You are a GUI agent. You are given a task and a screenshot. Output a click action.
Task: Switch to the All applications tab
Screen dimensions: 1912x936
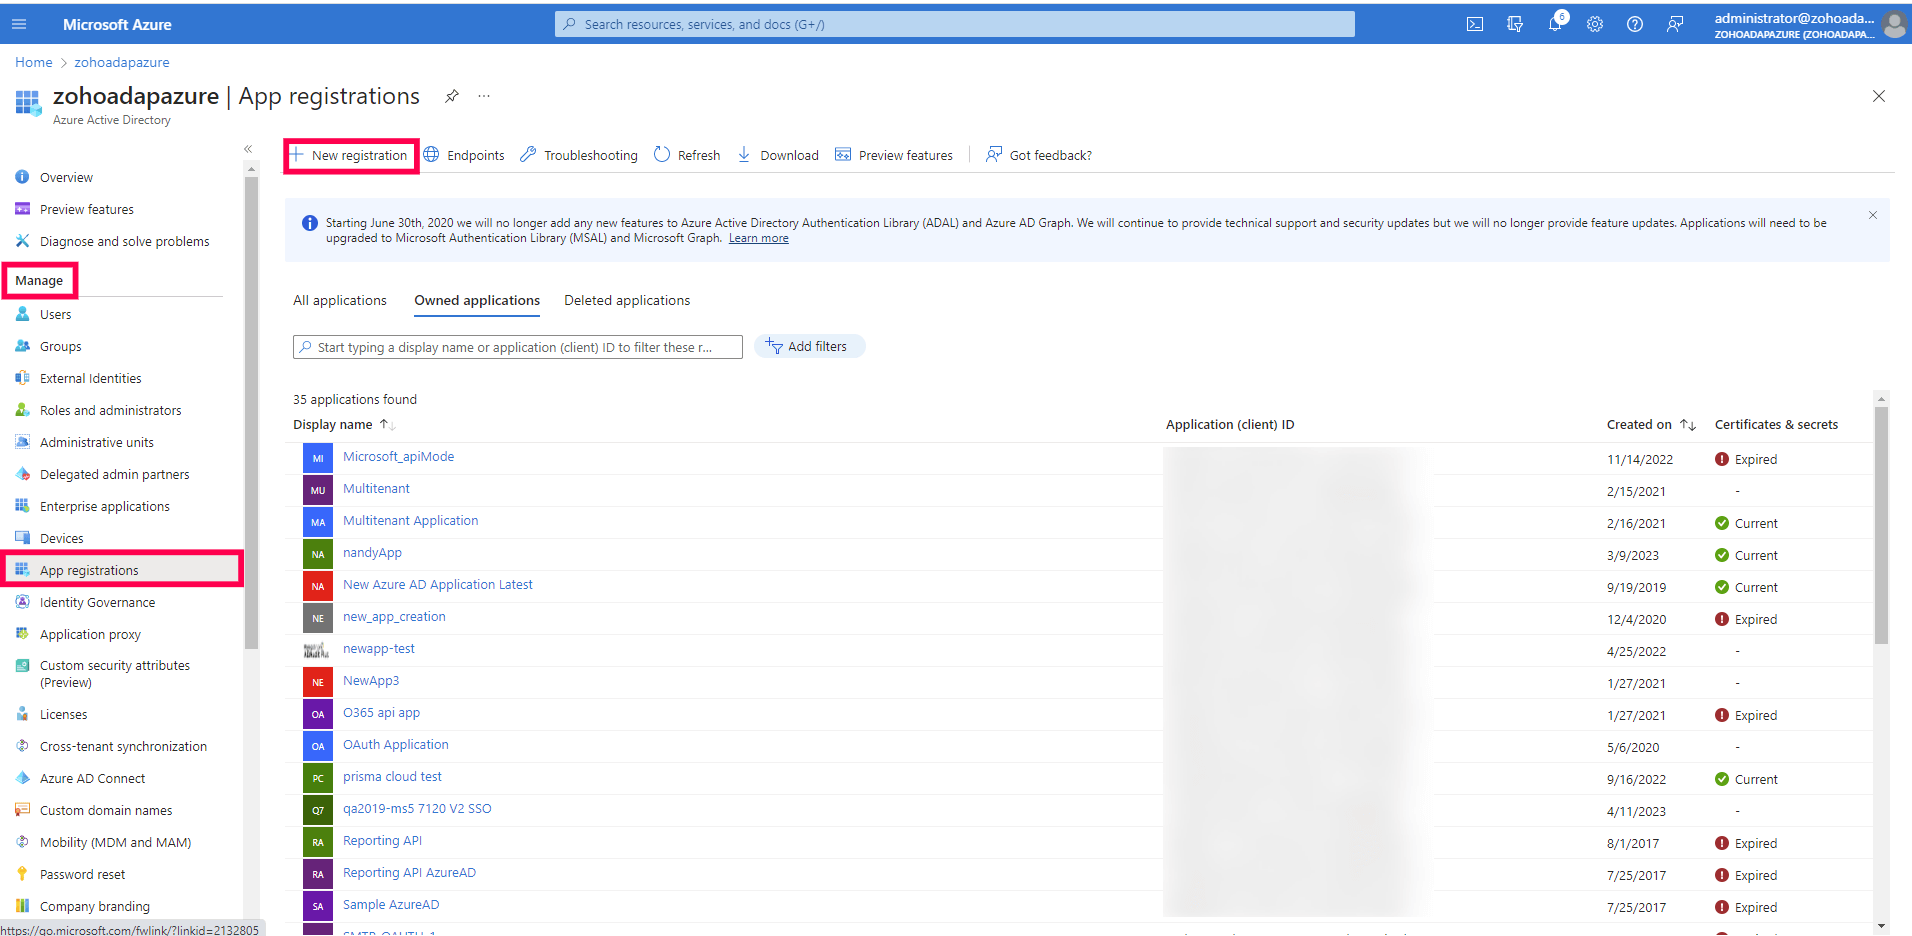340,300
